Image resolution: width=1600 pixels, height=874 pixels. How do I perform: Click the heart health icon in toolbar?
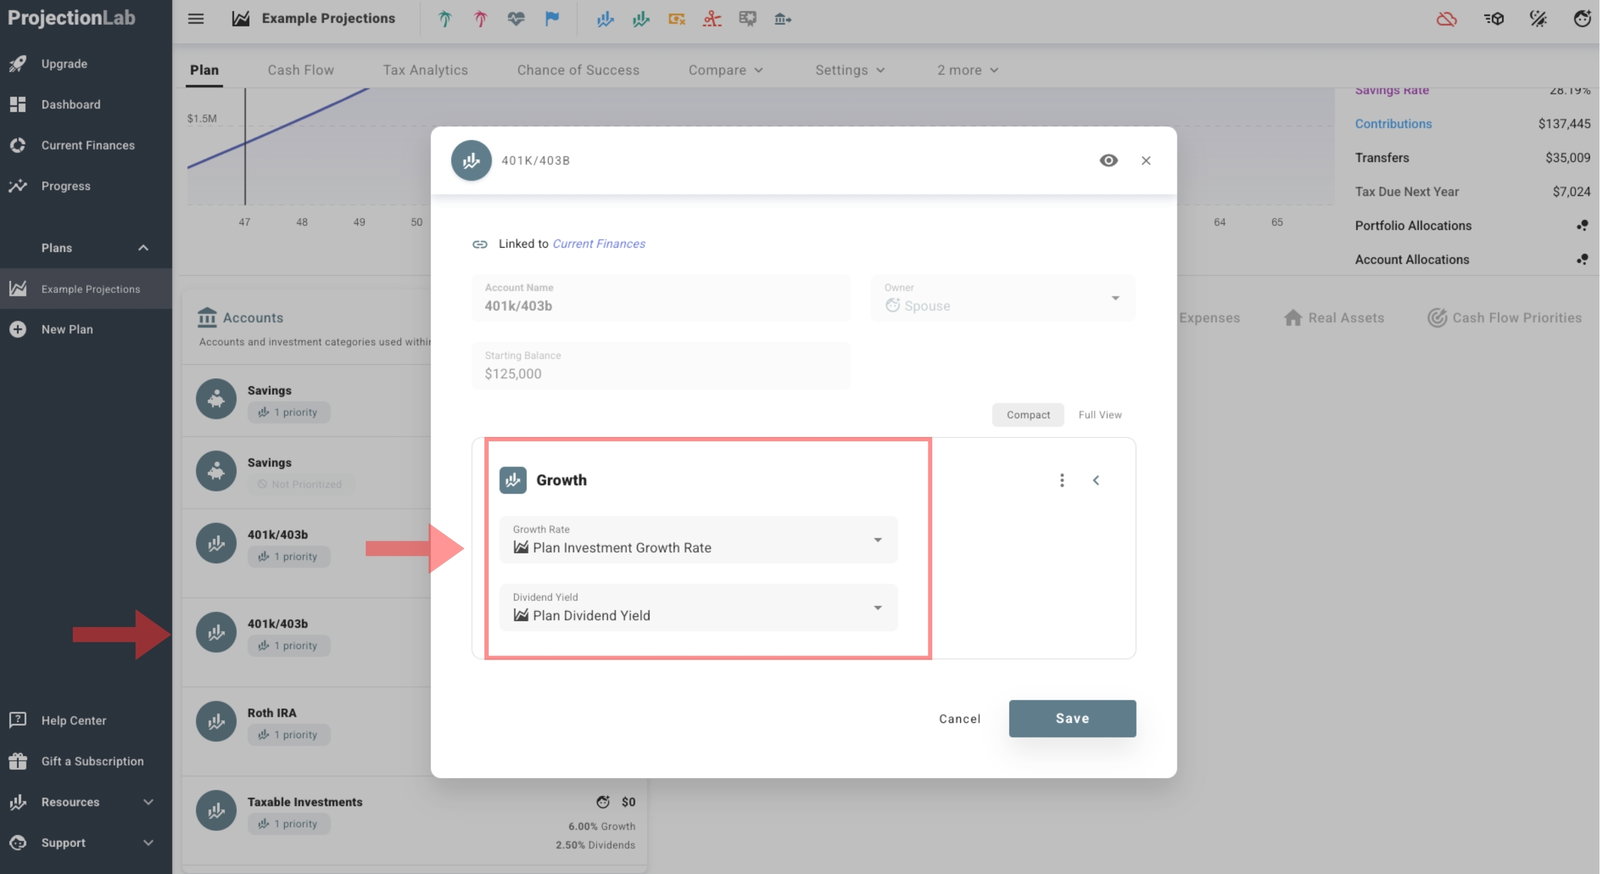pos(516,19)
